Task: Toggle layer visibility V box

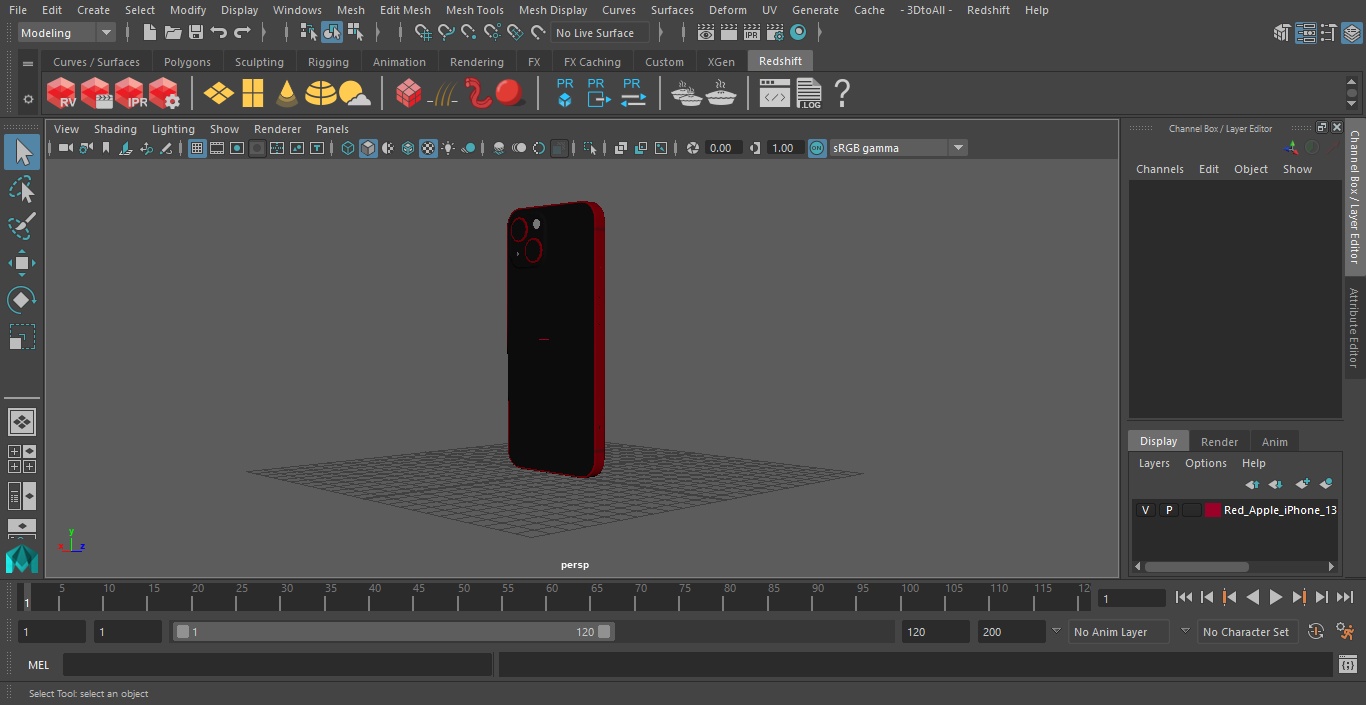Action: coord(1145,510)
